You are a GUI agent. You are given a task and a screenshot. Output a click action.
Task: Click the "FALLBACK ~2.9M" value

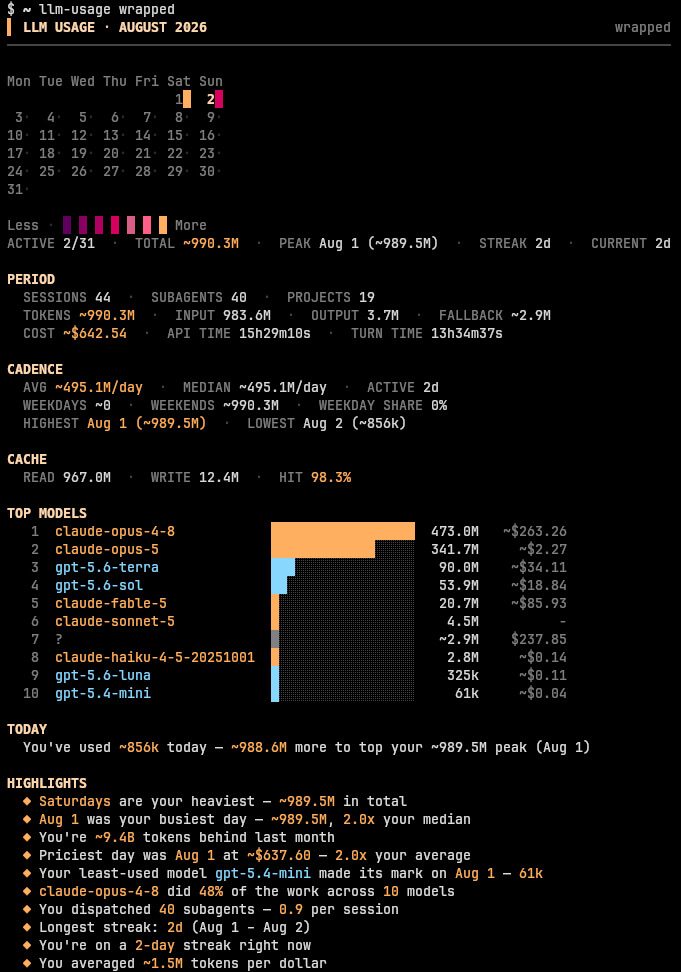click(x=495, y=315)
